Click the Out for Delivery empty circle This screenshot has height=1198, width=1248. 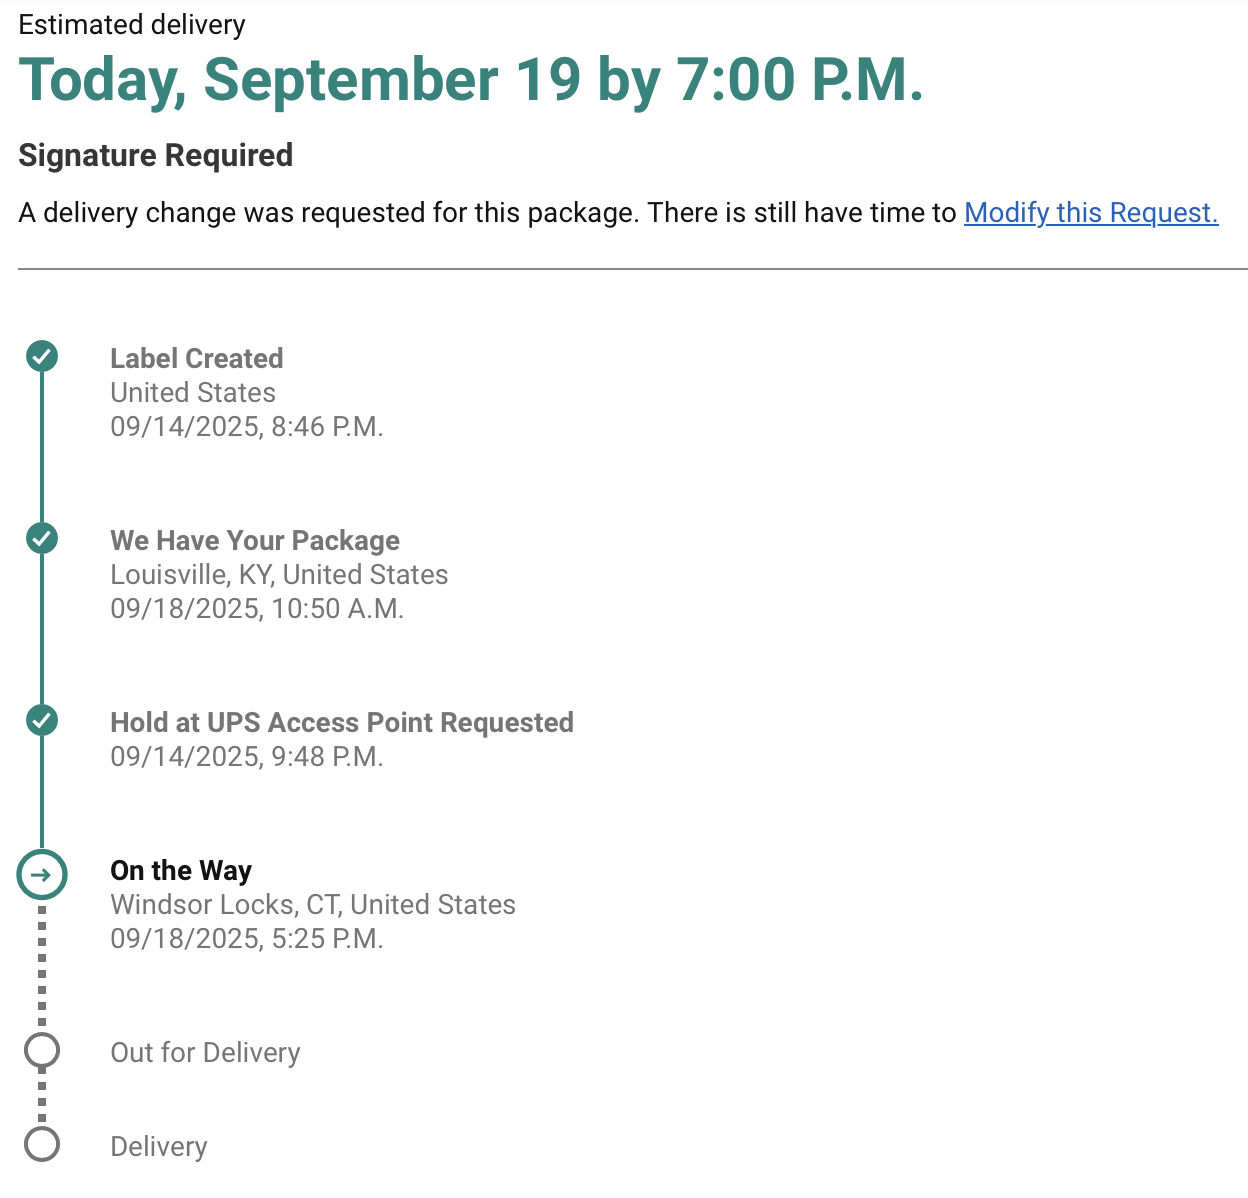(42, 1051)
